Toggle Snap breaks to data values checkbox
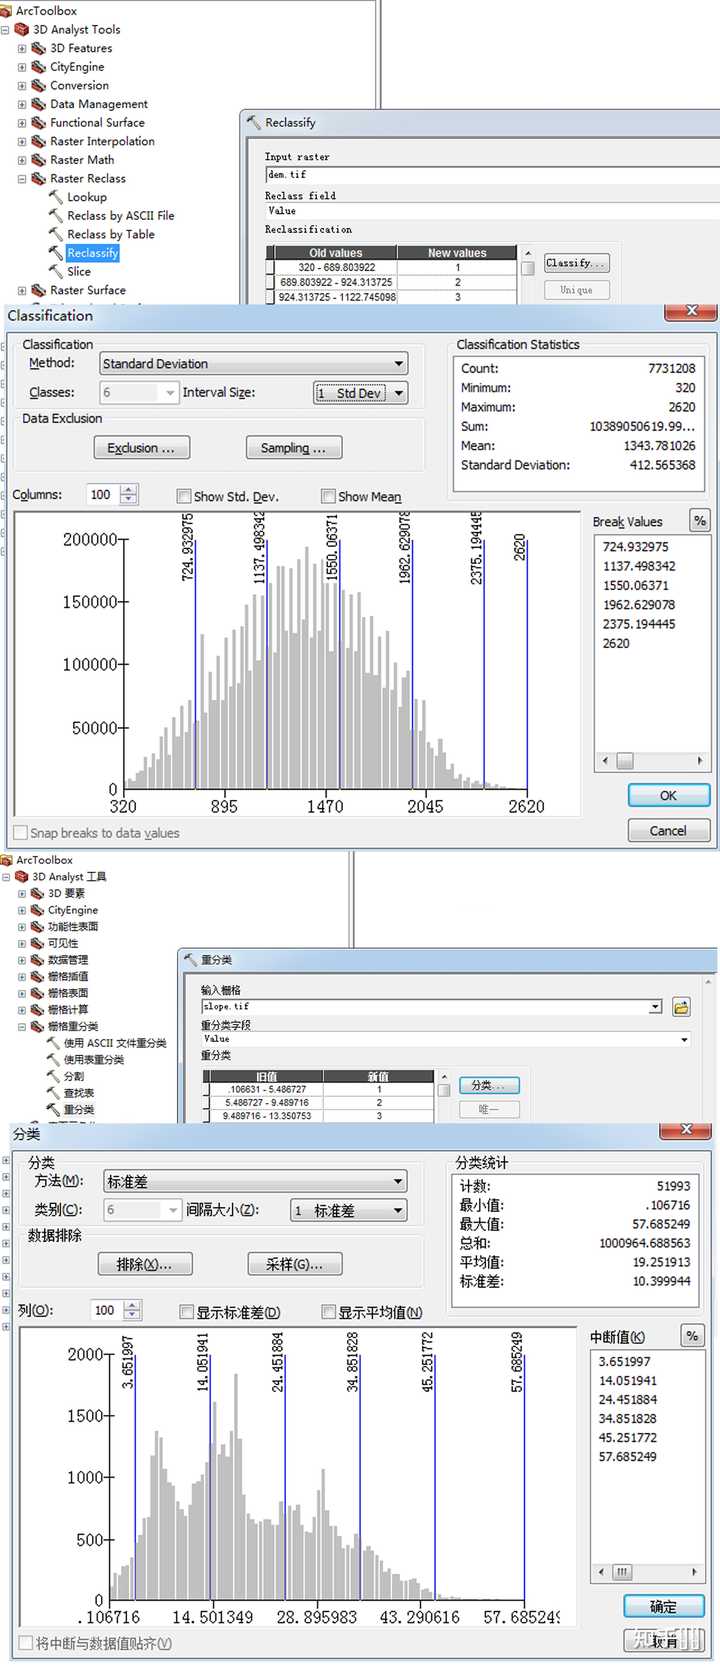This screenshot has width=720, height=1665. (20, 832)
